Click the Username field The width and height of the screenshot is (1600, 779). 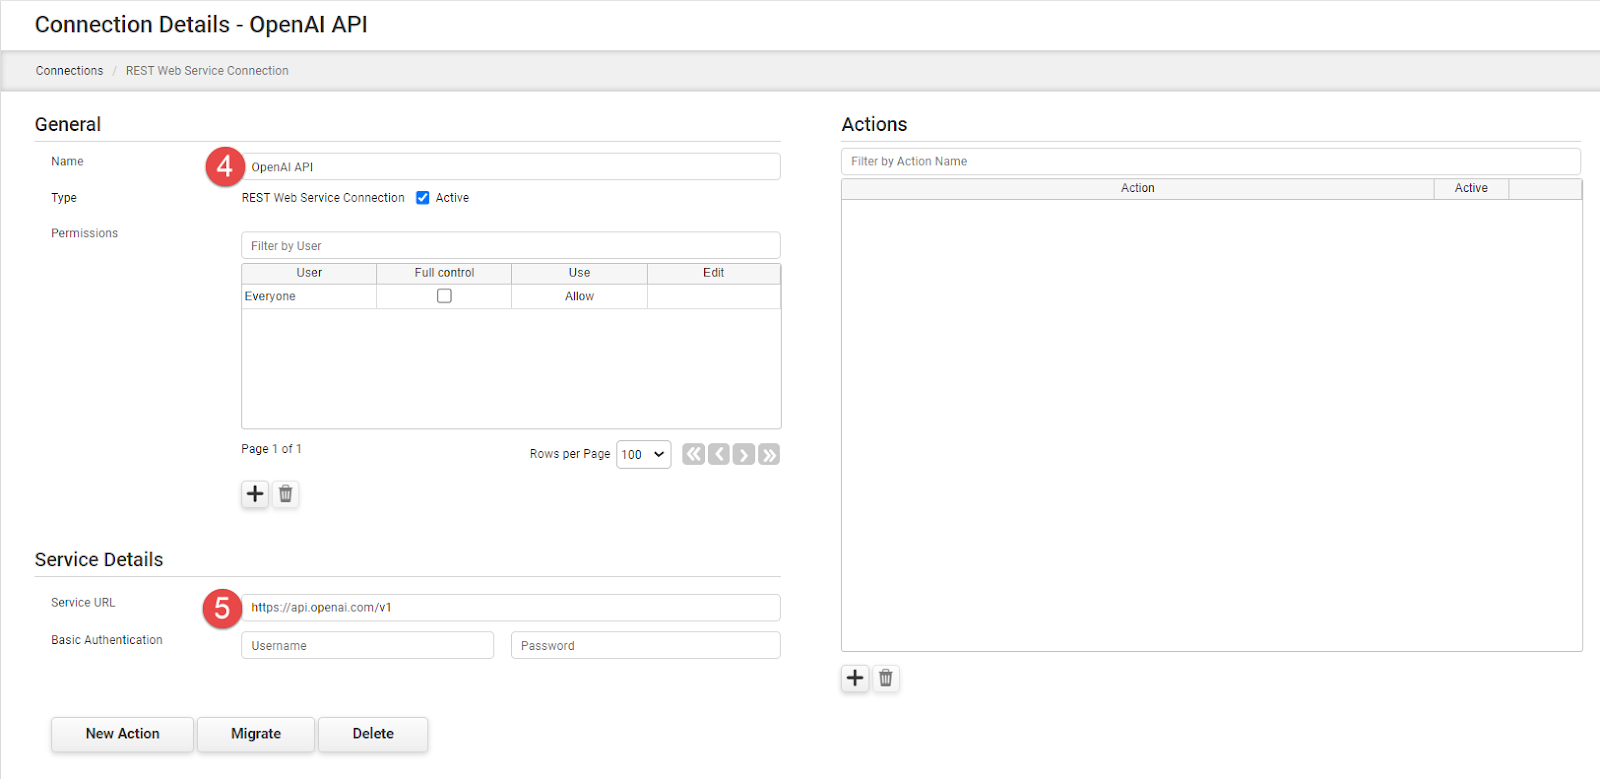pyautogui.click(x=368, y=646)
